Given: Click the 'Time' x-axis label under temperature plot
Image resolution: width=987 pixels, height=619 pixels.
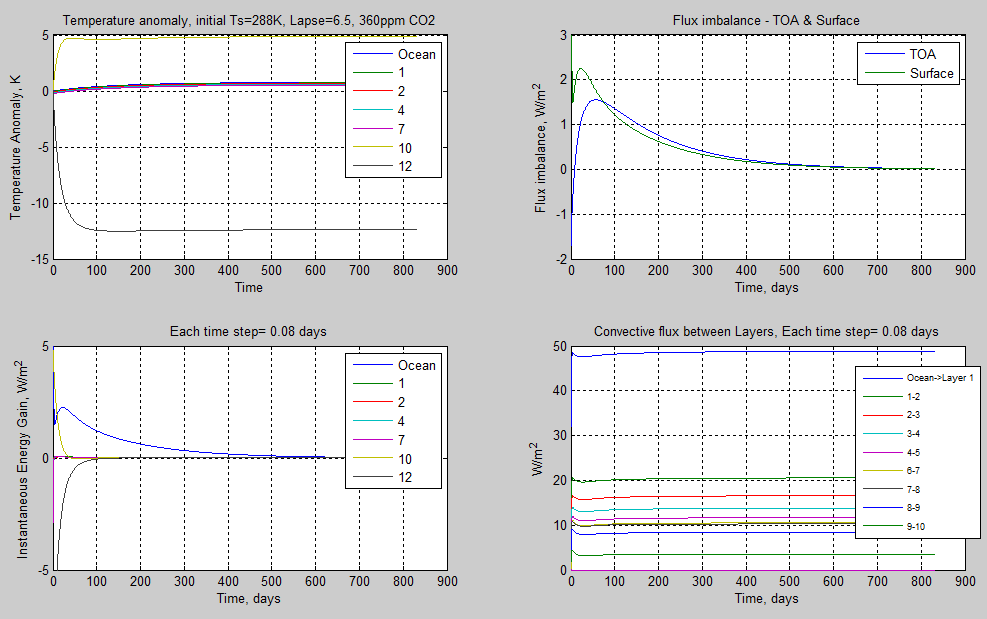Looking at the screenshot, I should [249, 288].
